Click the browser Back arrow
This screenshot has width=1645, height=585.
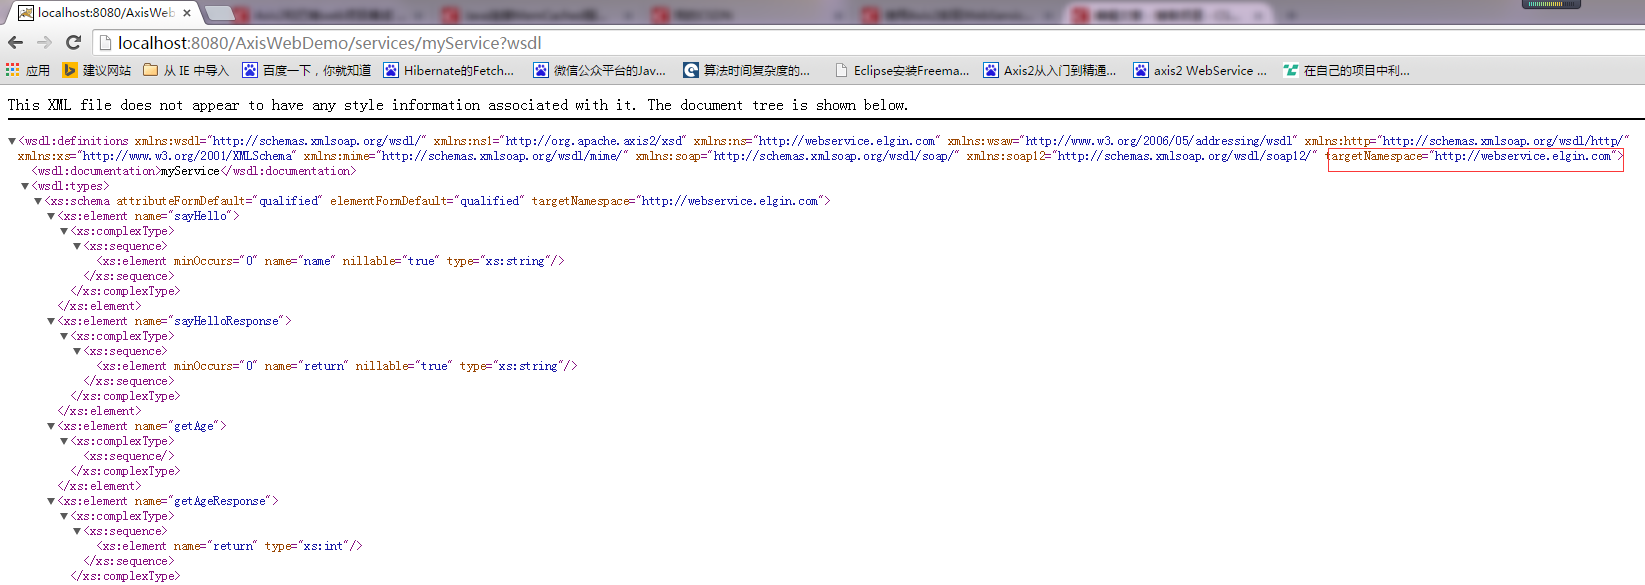click(15, 42)
